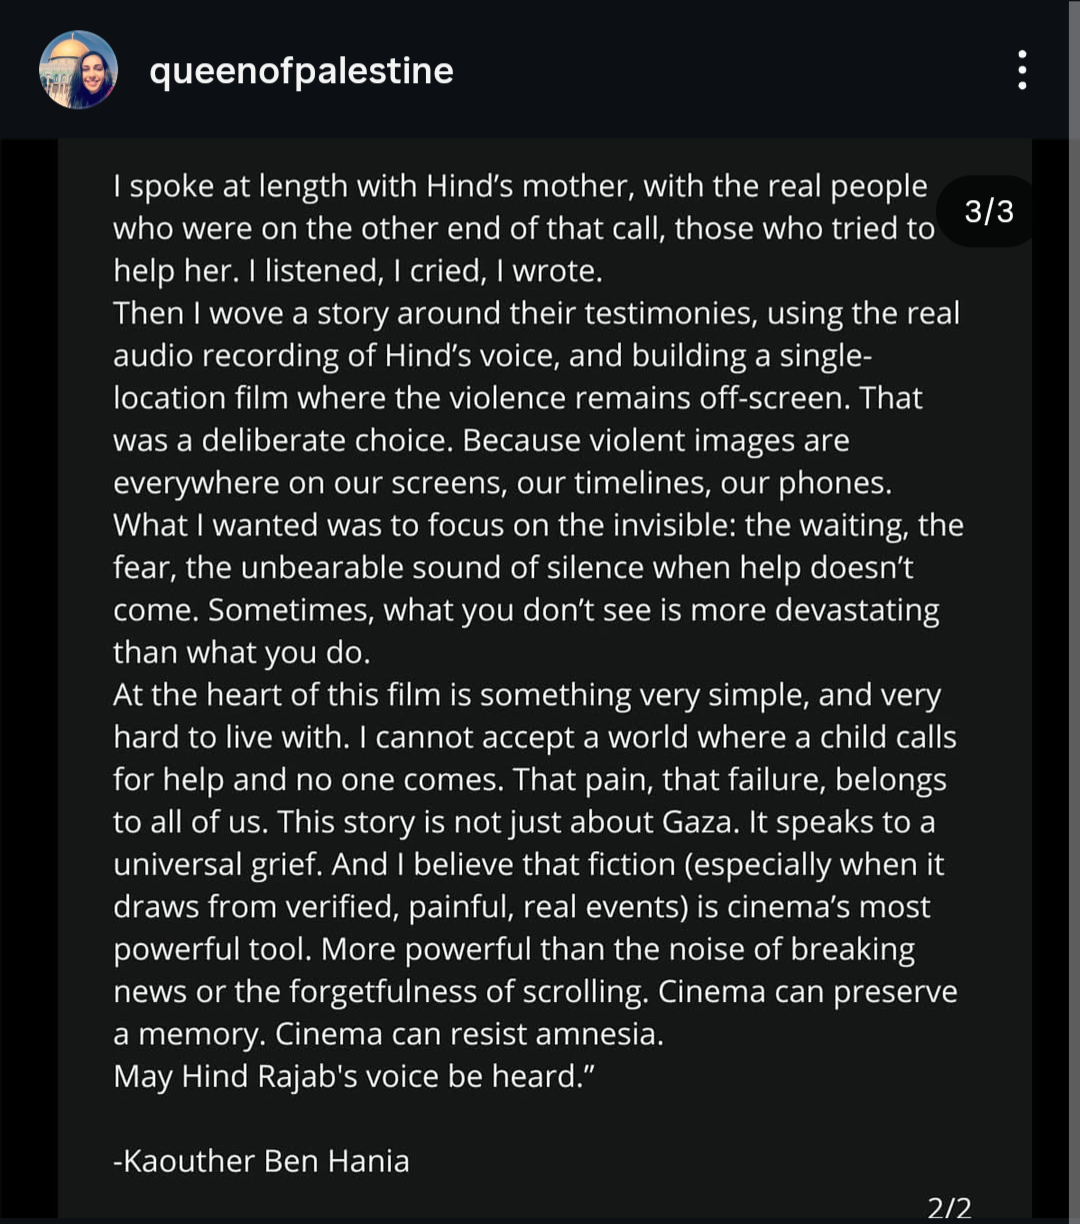The height and width of the screenshot is (1224, 1080).
Task: Click the 2/2 page marker
Action: click(949, 1207)
